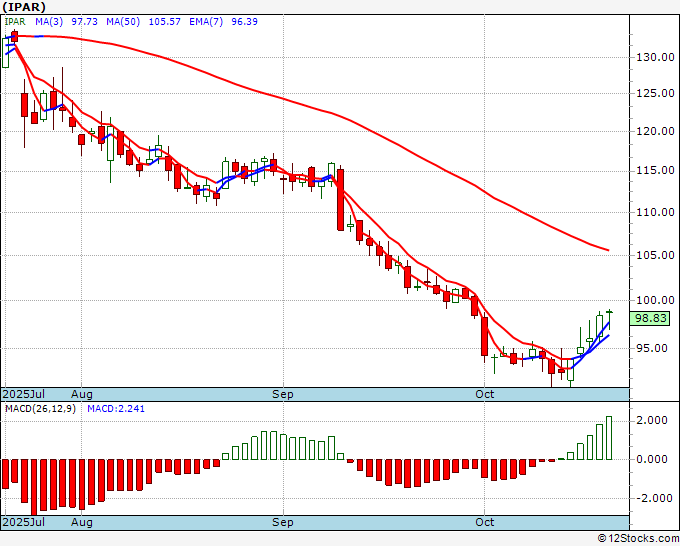Screen dimensions: 680x546
Task: Click the MA(3) value 97.73
Action: pos(84,21)
